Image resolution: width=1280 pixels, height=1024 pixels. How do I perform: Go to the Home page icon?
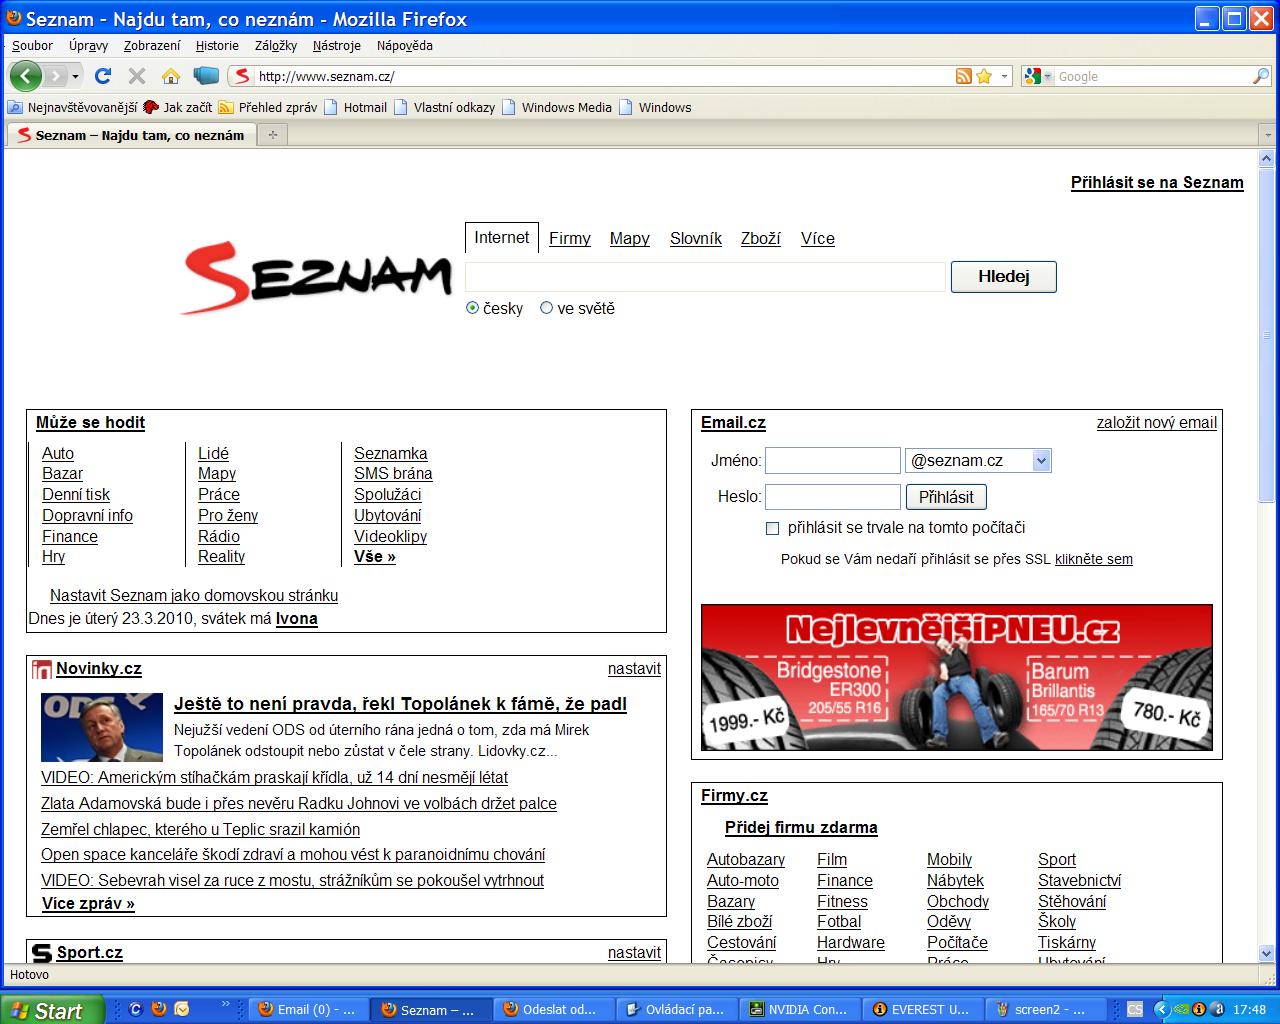171,76
